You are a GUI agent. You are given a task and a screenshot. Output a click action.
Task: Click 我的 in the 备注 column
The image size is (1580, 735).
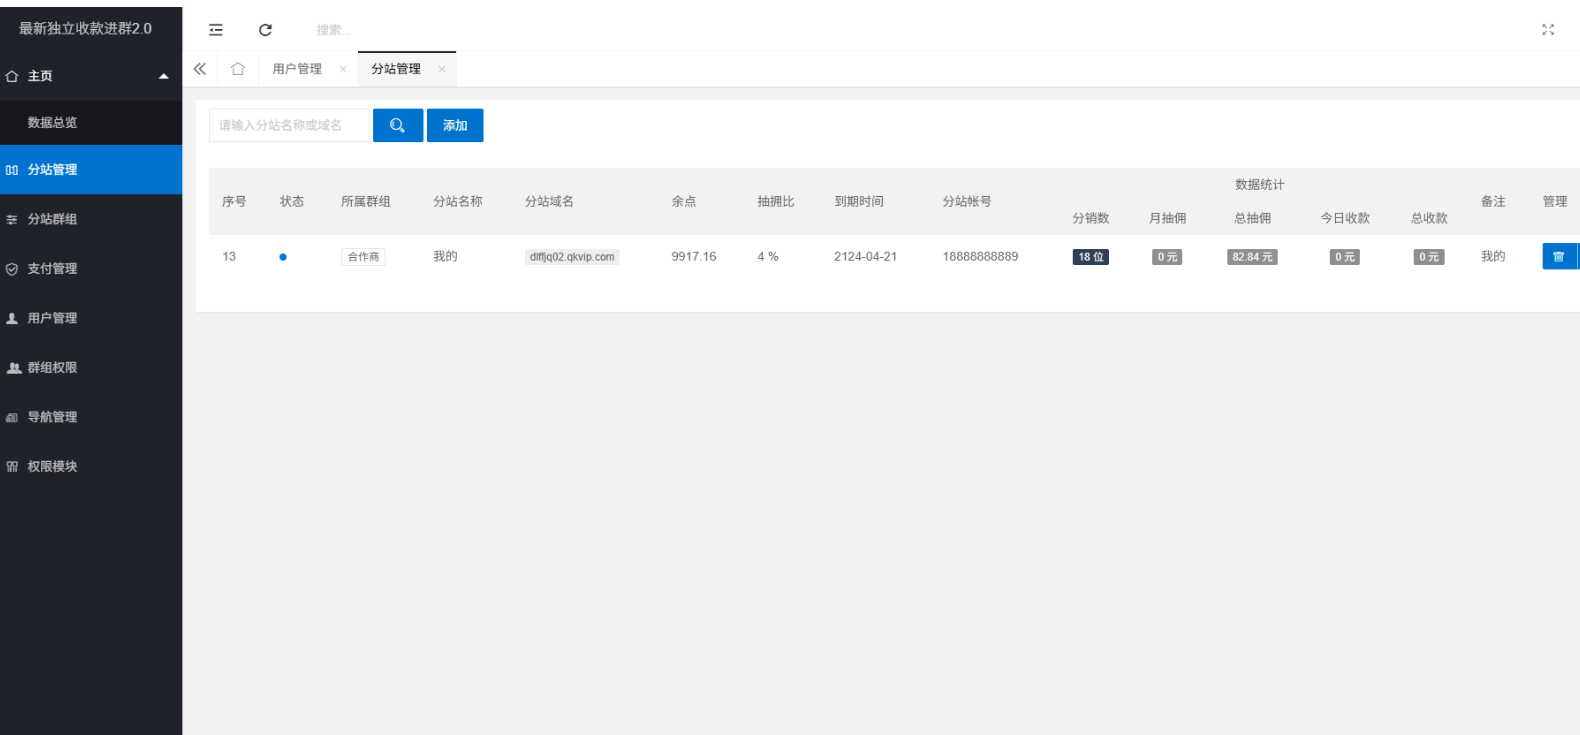pos(1493,257)
